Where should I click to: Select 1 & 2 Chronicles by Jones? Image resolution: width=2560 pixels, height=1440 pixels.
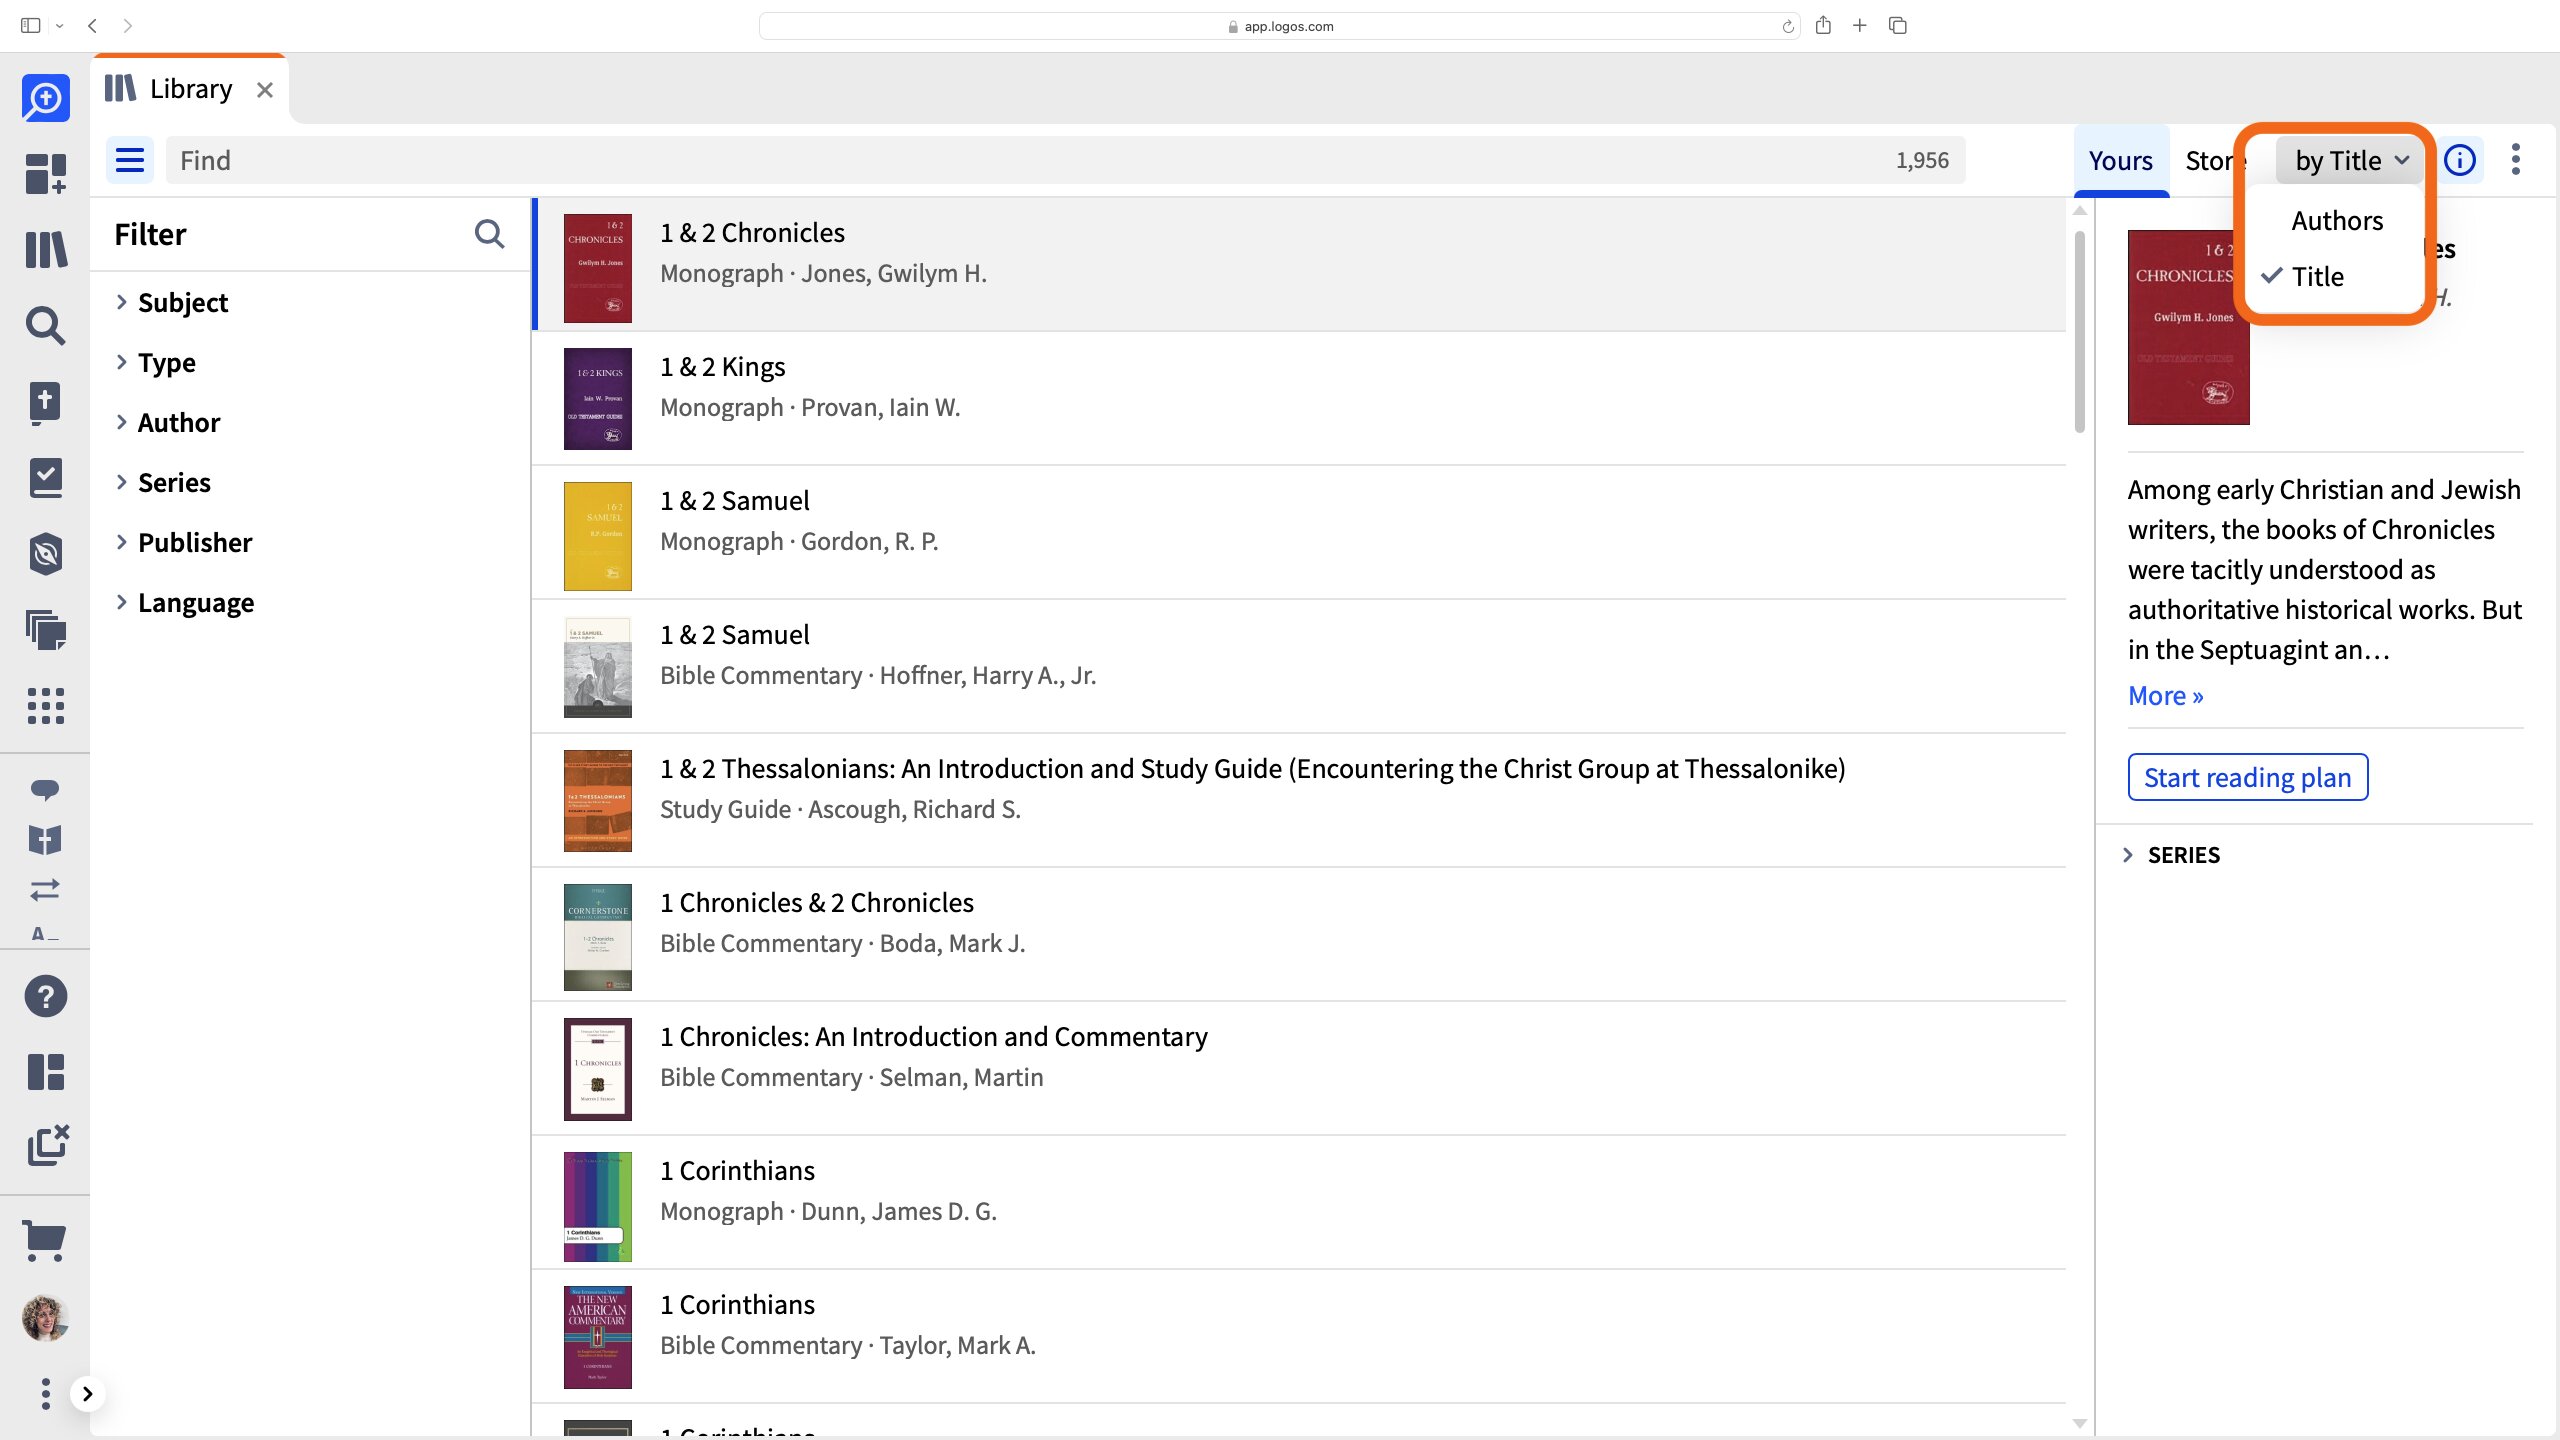(x=1299, y=266)
